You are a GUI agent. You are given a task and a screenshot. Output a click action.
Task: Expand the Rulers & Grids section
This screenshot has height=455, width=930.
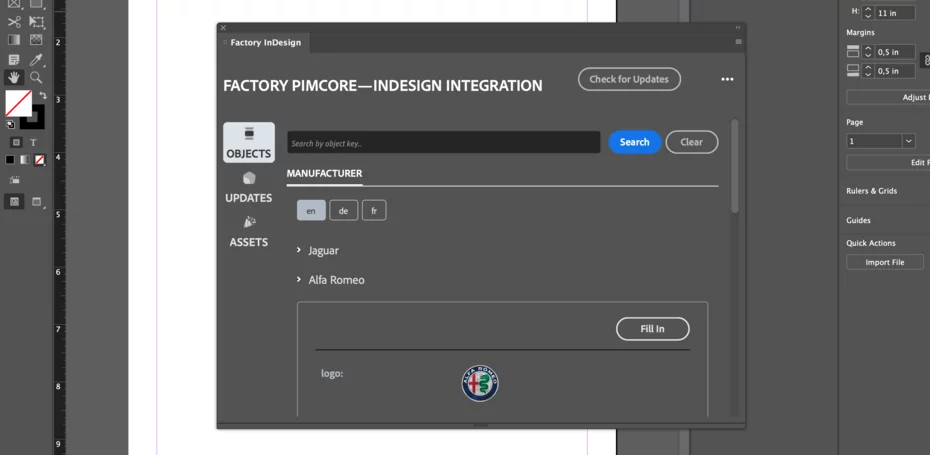pyautogui.click(x=871, y=191)
